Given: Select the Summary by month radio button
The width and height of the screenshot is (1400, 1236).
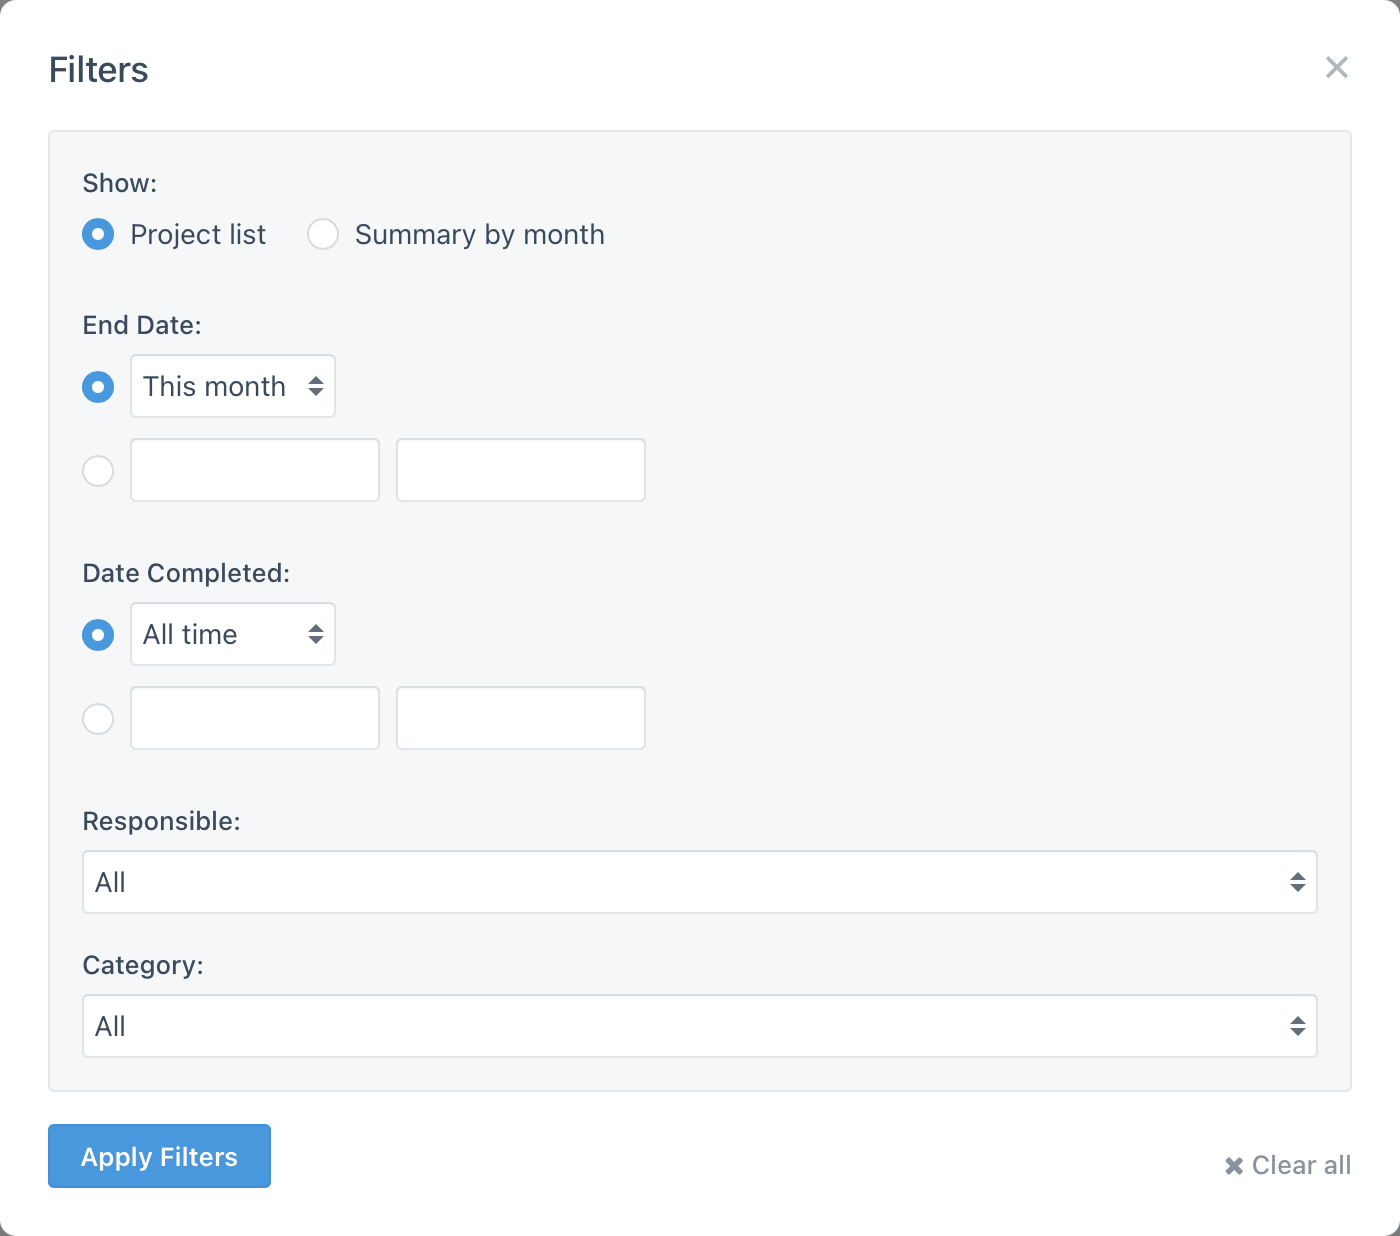Looking at the screenshot, I should tap(323, 234).
